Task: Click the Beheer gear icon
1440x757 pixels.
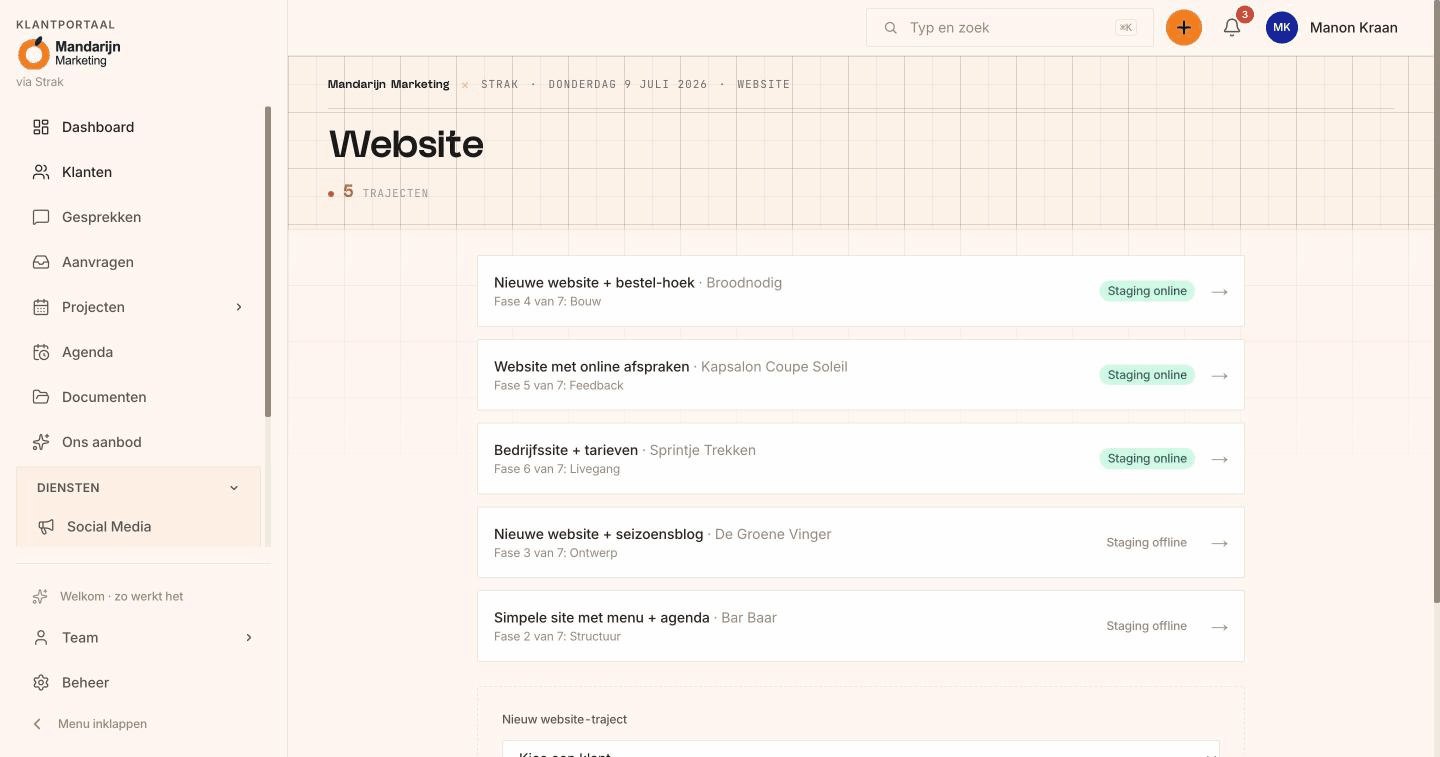Action: [x=41, y=683]
